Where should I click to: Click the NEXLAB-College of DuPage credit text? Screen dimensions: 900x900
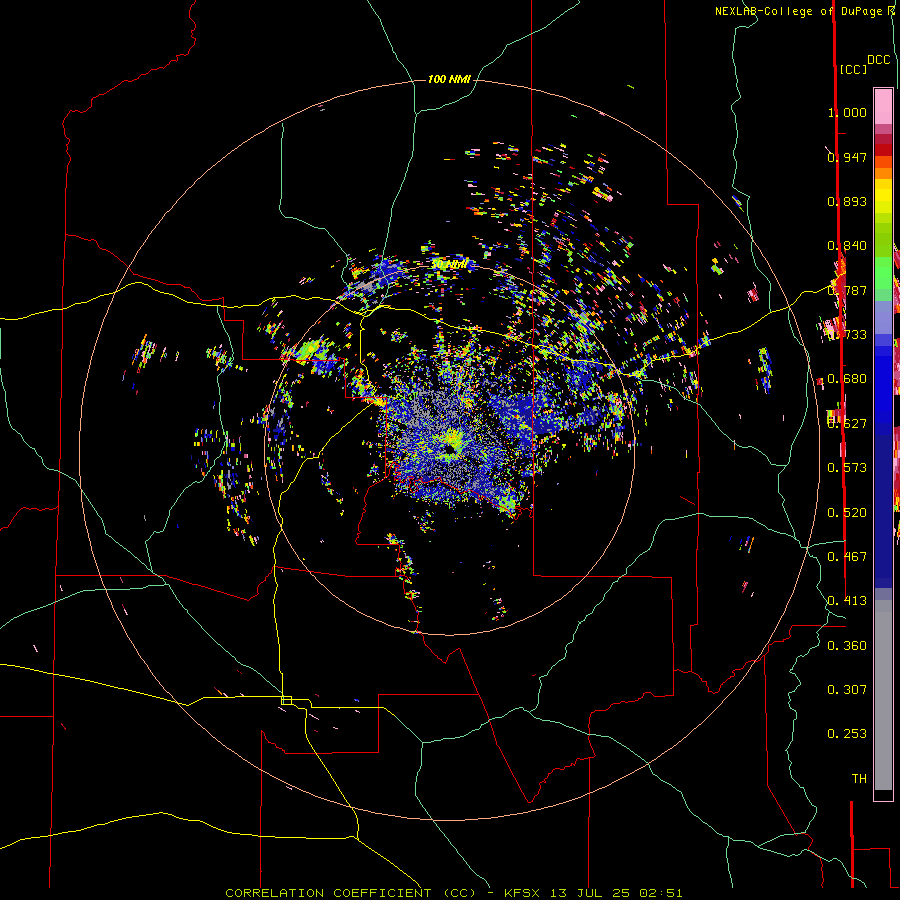(805, 11)
